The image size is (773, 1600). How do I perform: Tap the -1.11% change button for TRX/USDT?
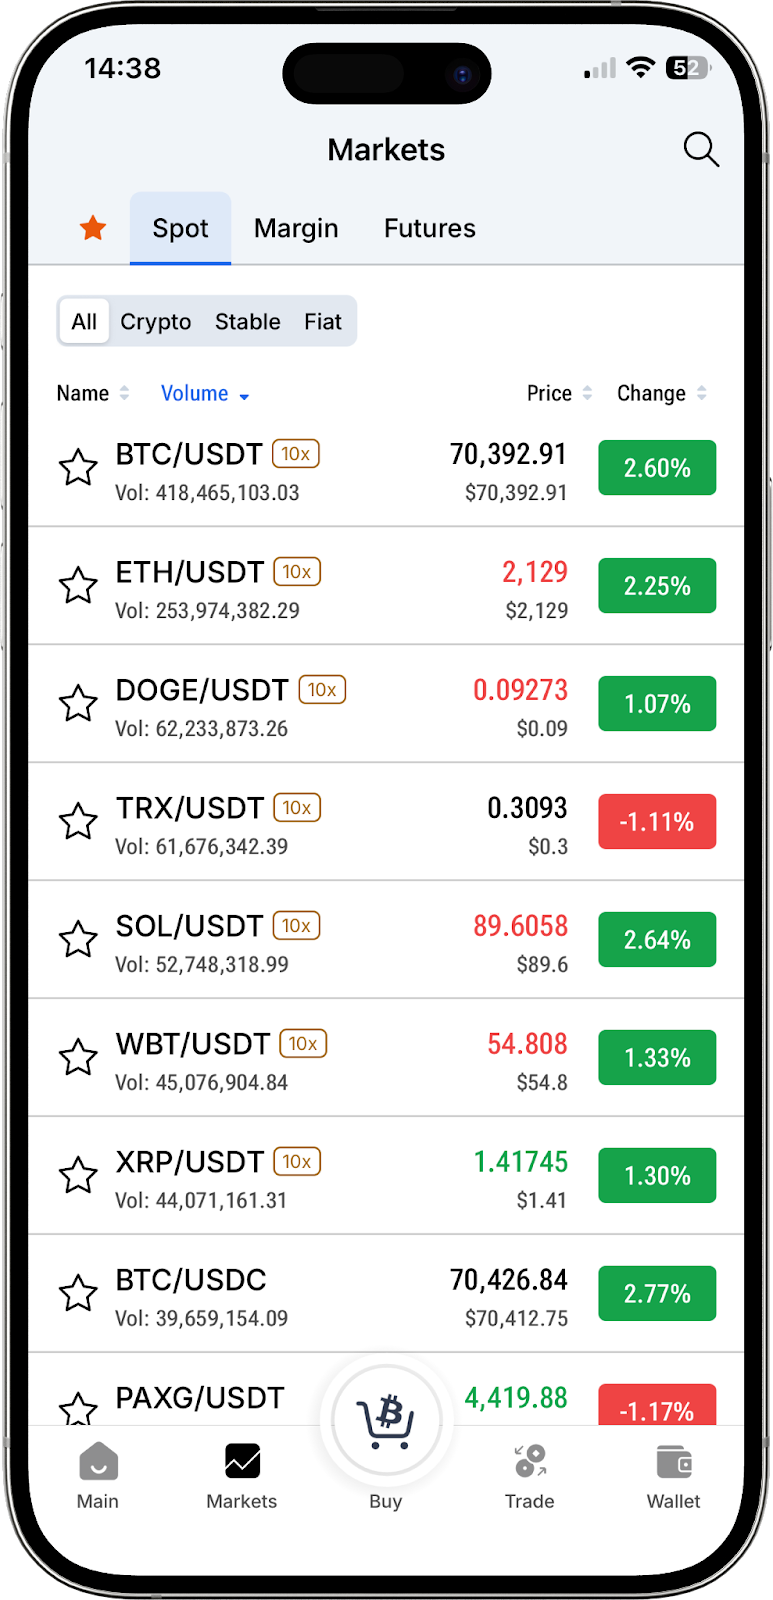point(657,822)
